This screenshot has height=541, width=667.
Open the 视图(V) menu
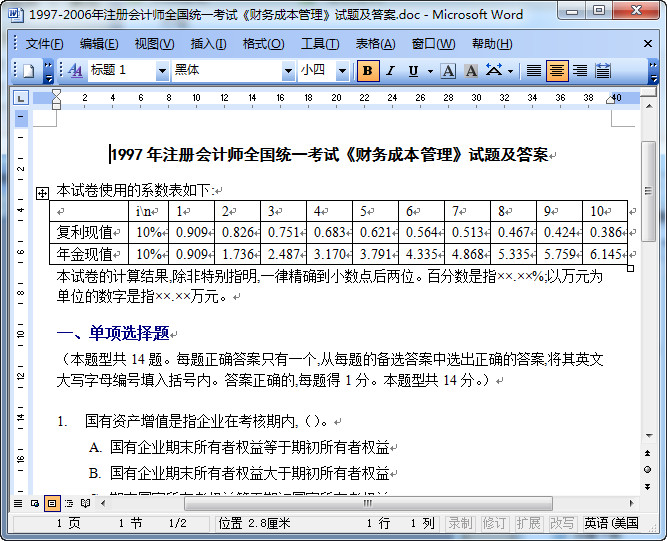tap(154, 44)
